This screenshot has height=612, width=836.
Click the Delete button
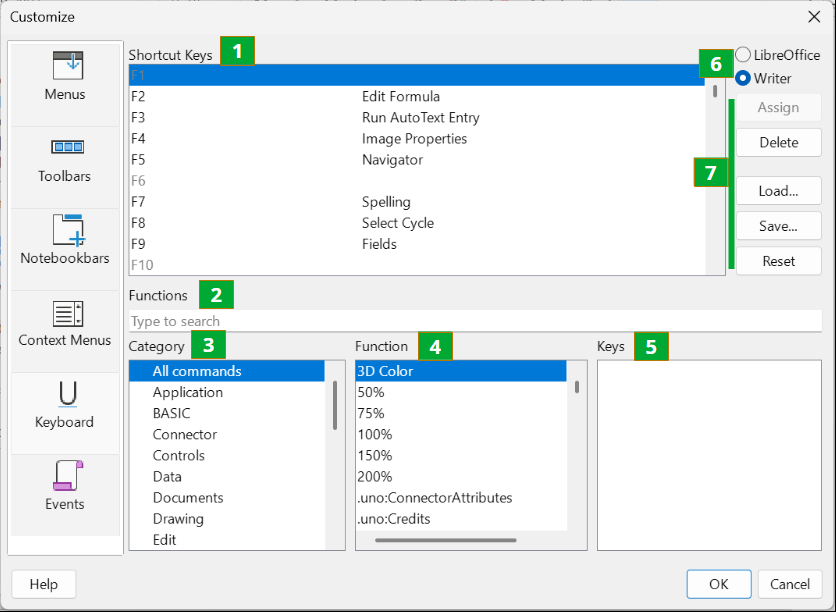tap(778, 142)
